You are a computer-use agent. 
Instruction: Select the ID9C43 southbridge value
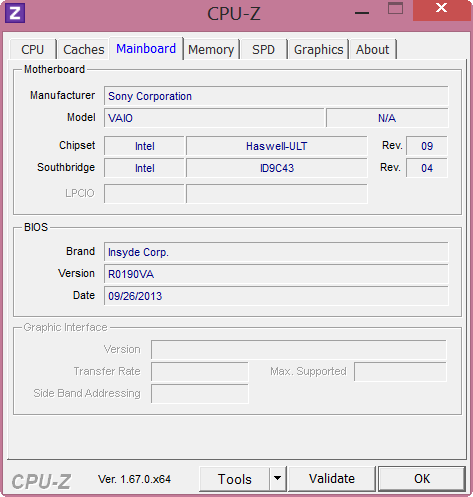click(x=277, y=168)
